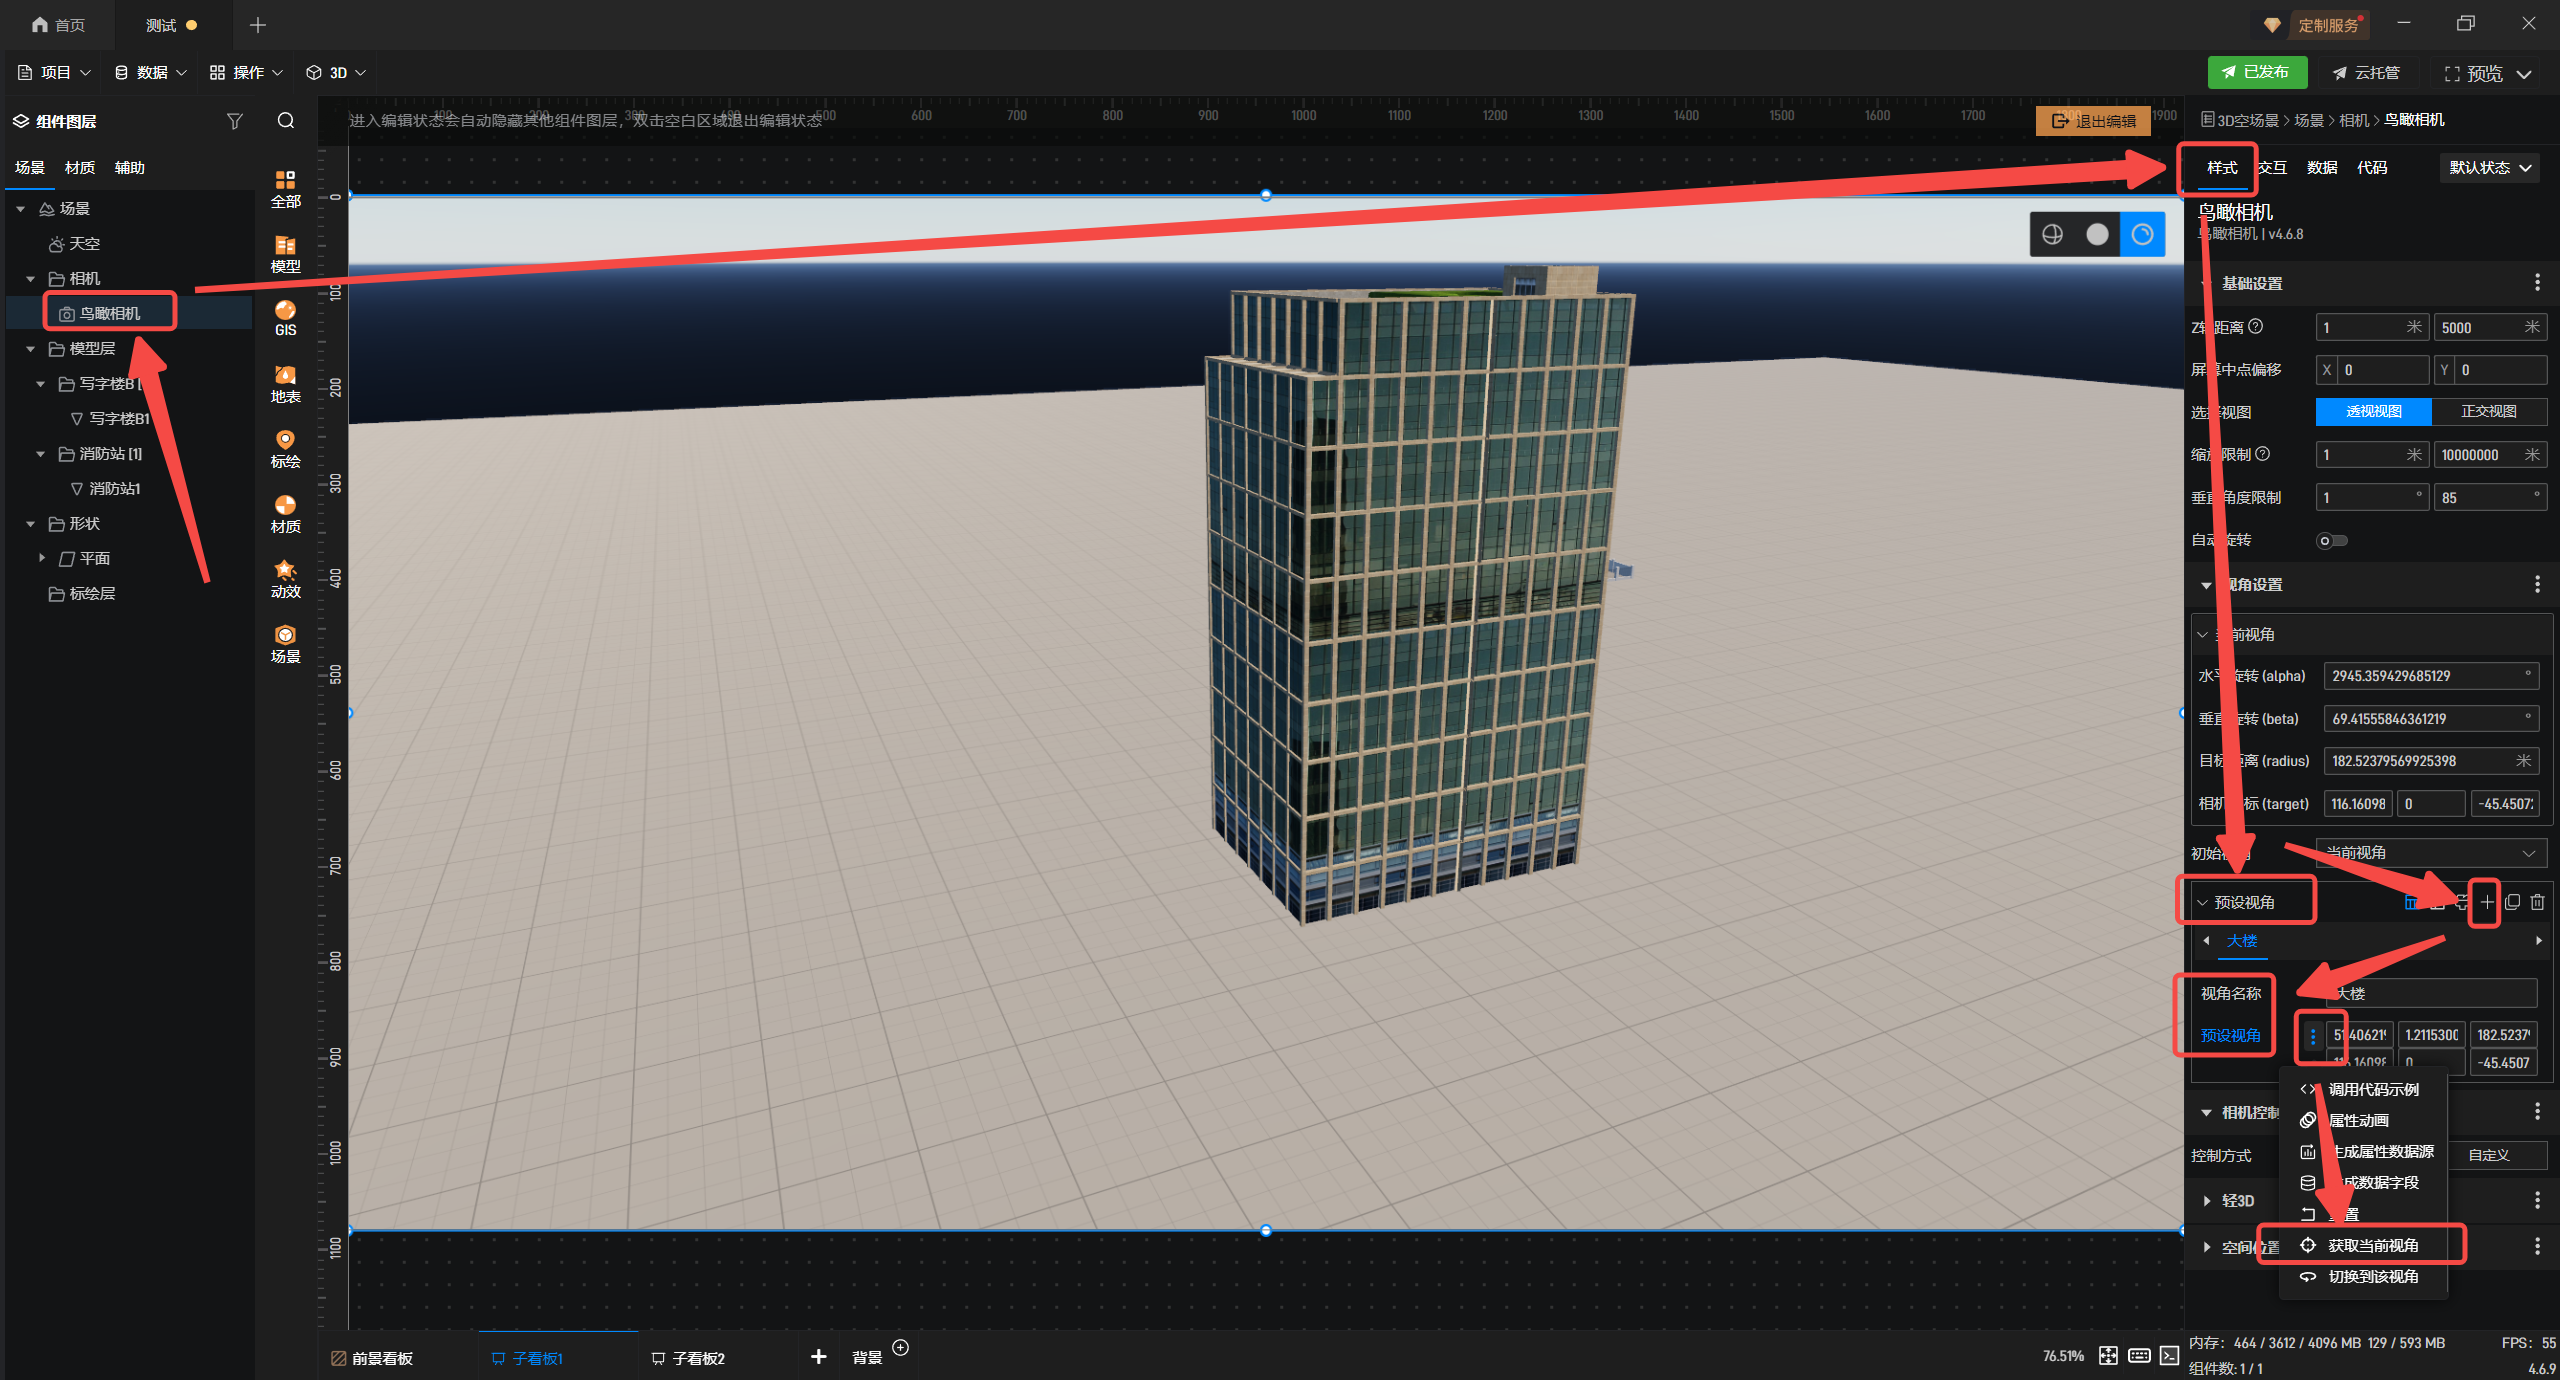Toggle the 自动旋转 auto-rotate switch
The image size is (2560, 1380).
coord(2331,541)
